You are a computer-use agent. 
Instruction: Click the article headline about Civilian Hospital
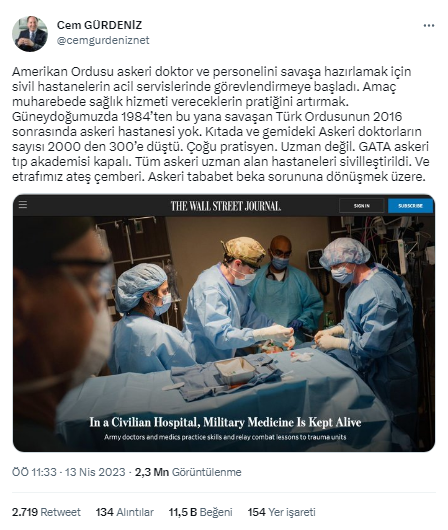click(225, 422)
